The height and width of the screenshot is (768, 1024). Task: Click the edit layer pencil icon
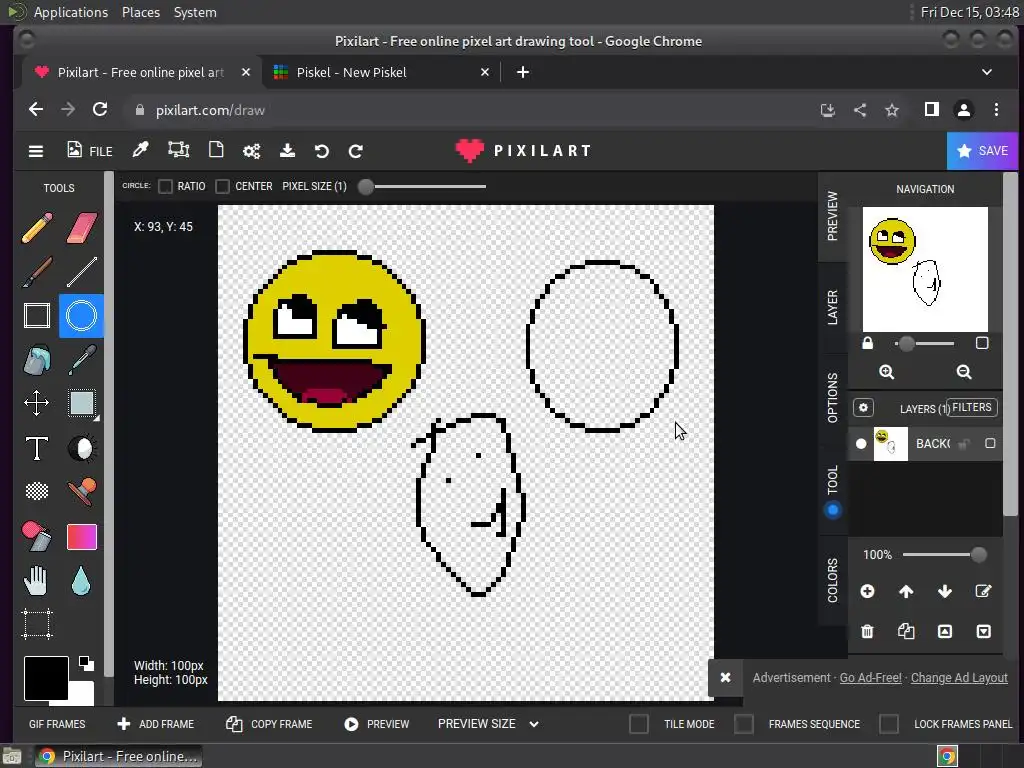[x=983, y=591]
